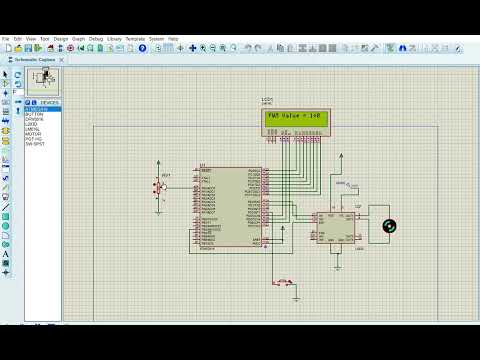Image resolution: width=480 pixels, height=360 pixels.
Task: Select the Junction dot tool
Action: [5, 93]
